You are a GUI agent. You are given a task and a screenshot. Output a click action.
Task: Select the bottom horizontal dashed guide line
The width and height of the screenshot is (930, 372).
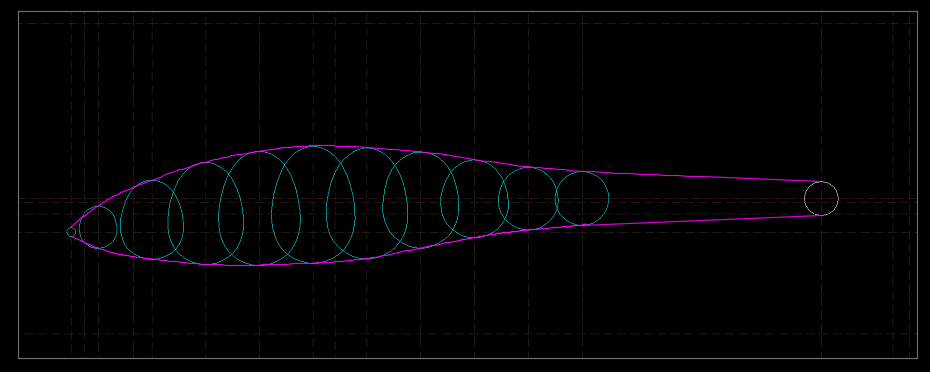[x=468, y=334]
